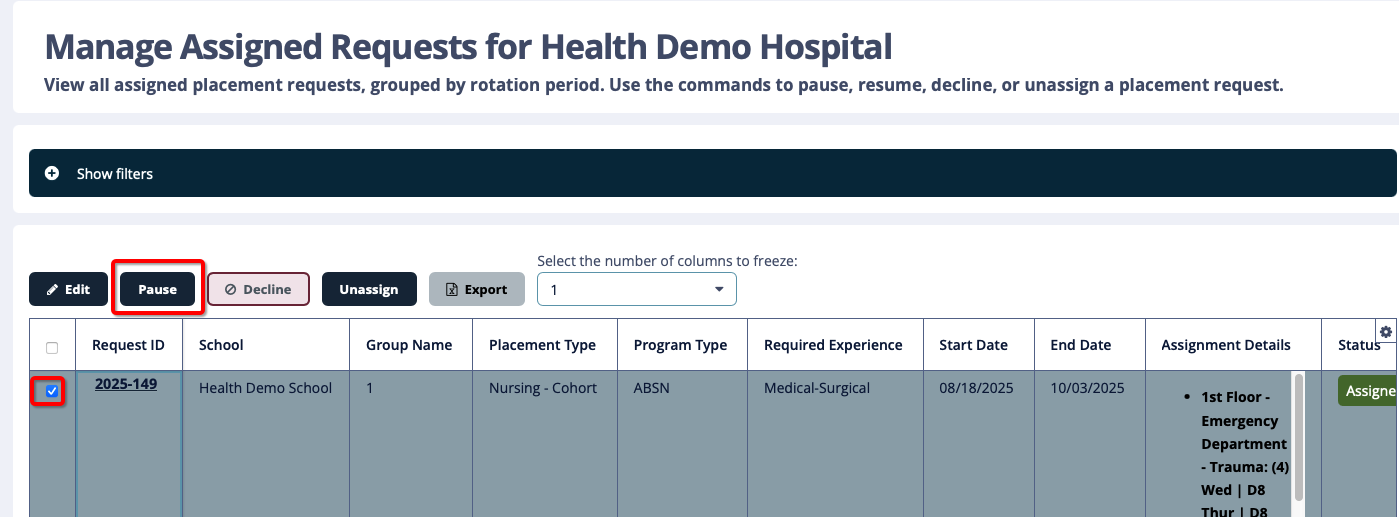
Task: Sort by Request ID column header
Action: pyautogui.click(x=128, y=345)
